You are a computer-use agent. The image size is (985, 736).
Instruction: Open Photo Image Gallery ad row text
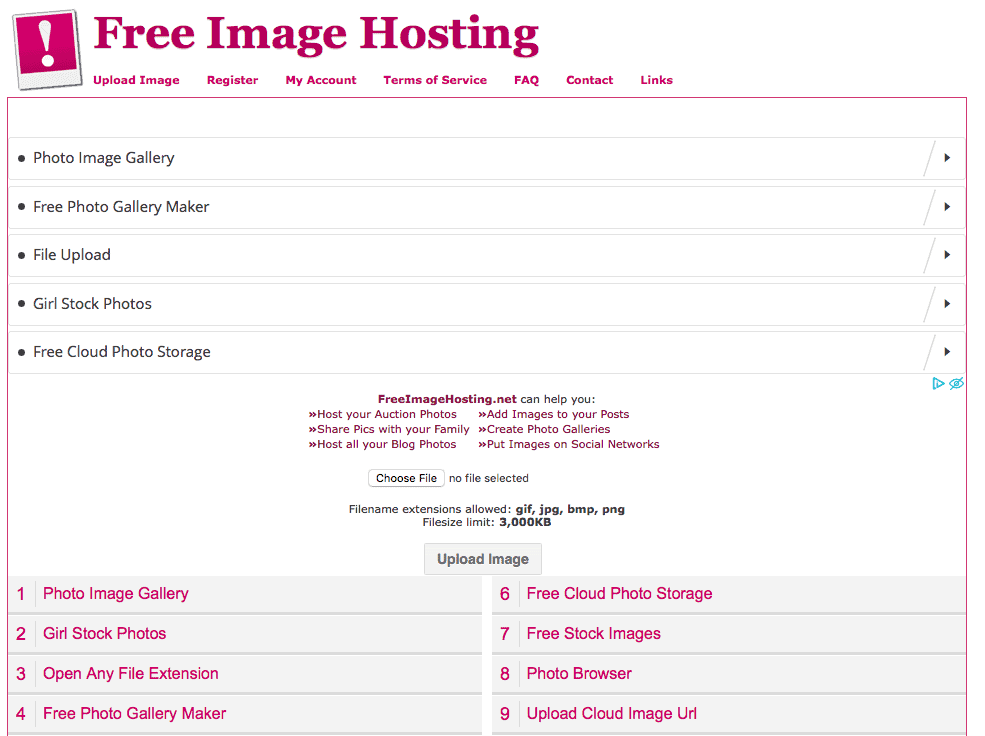104,158
